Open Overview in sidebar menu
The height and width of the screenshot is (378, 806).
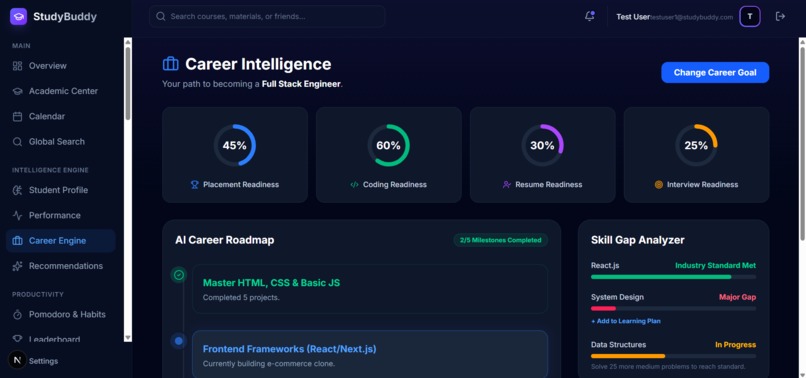[x=61, y=66]
